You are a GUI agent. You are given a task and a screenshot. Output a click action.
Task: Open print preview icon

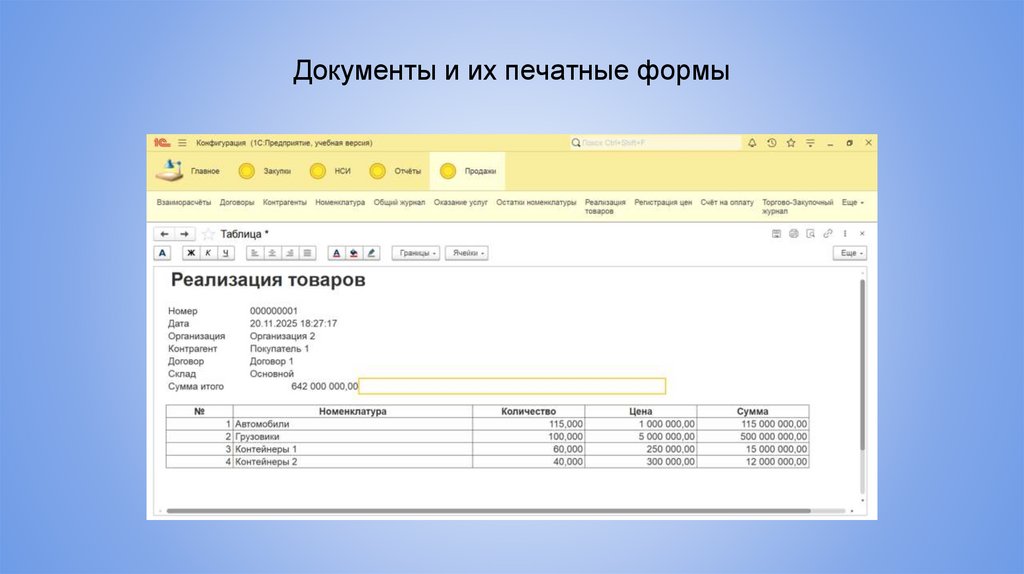point(810,234)
